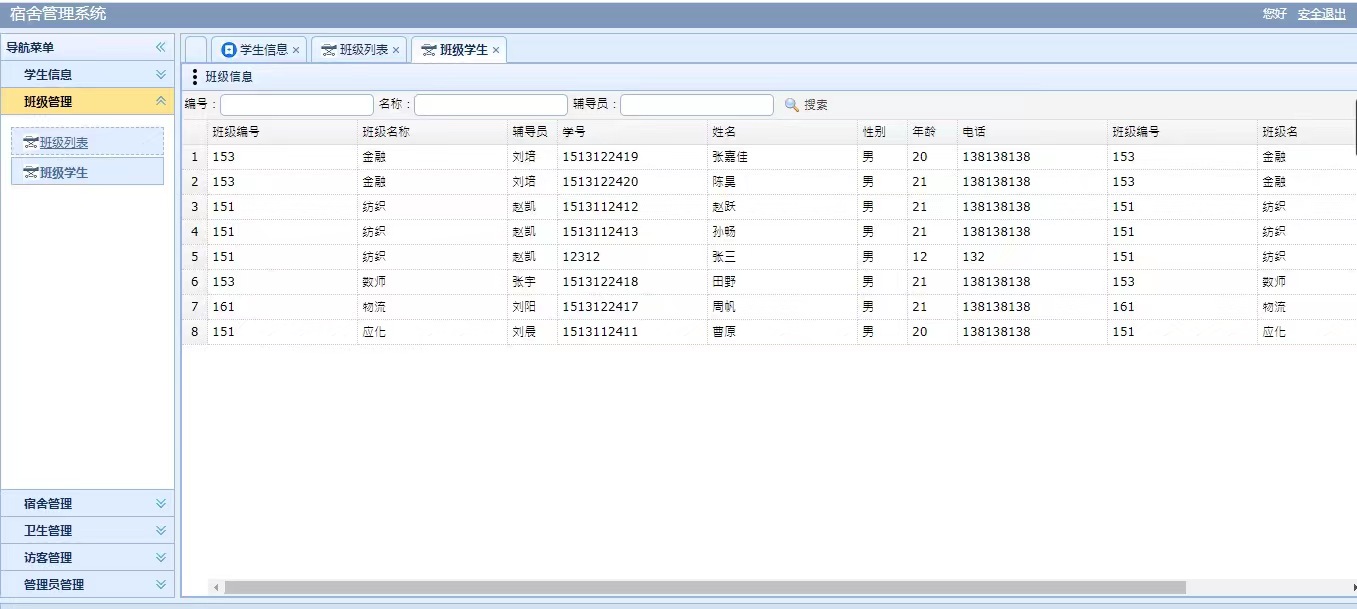Viewport: 1357px width, 609px height.
Task: Close the 学生信息 tab
Action: [296, 50]
